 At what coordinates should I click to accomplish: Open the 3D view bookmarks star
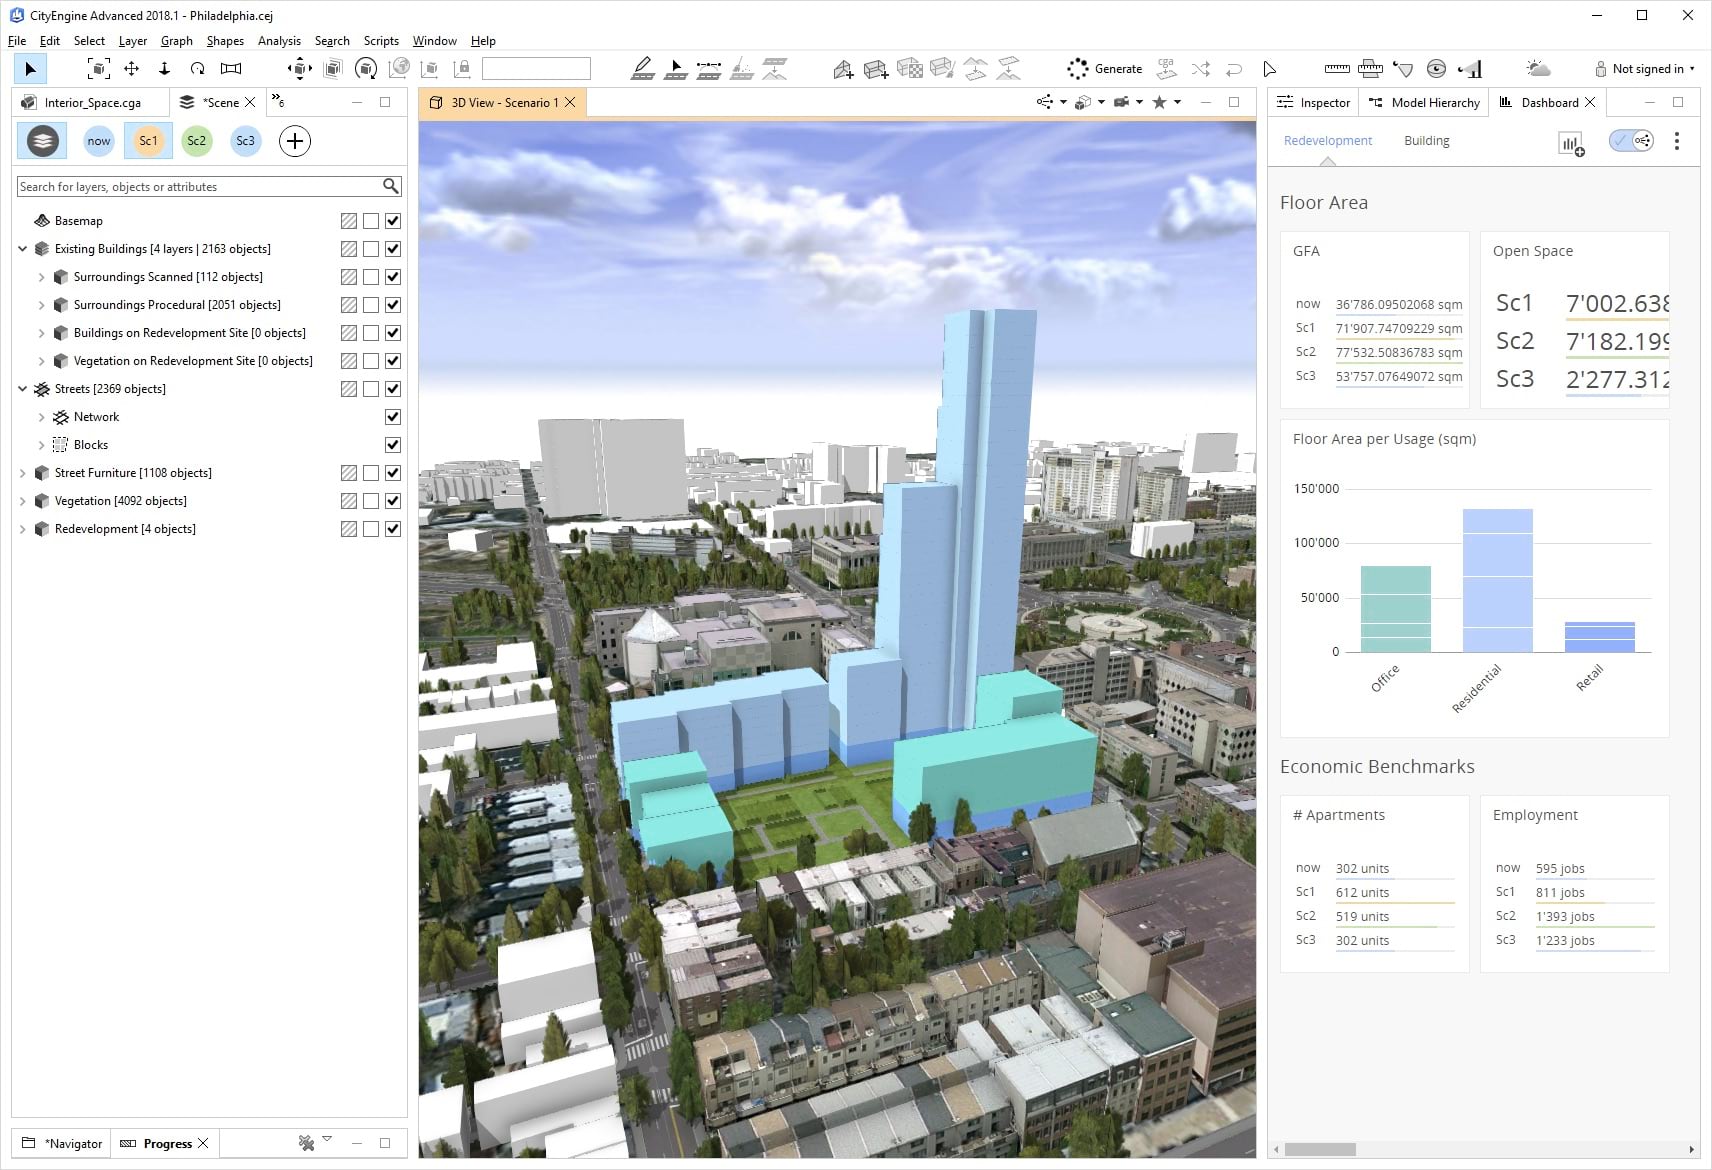tap(1160, 102)
